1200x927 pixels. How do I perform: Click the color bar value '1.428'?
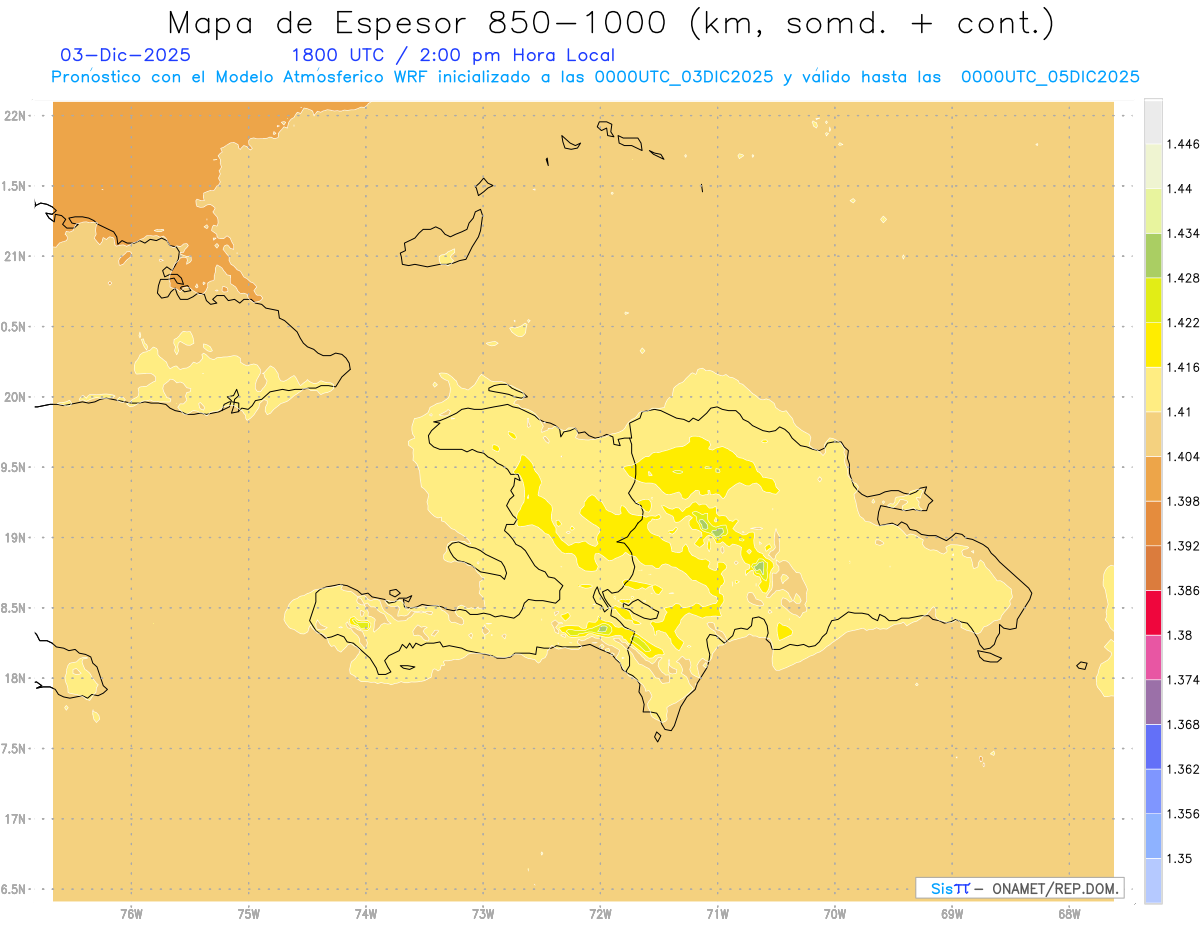click(x=1182, y=278)
